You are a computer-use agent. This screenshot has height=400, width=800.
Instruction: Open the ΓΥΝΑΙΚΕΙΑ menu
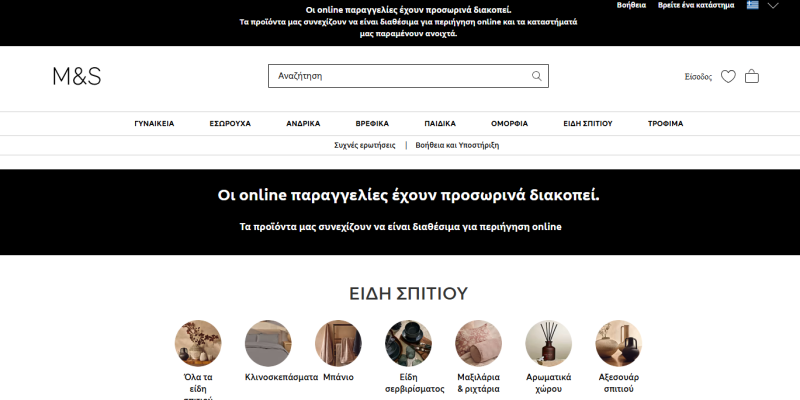pyautogui.click(x=154, y=124)
